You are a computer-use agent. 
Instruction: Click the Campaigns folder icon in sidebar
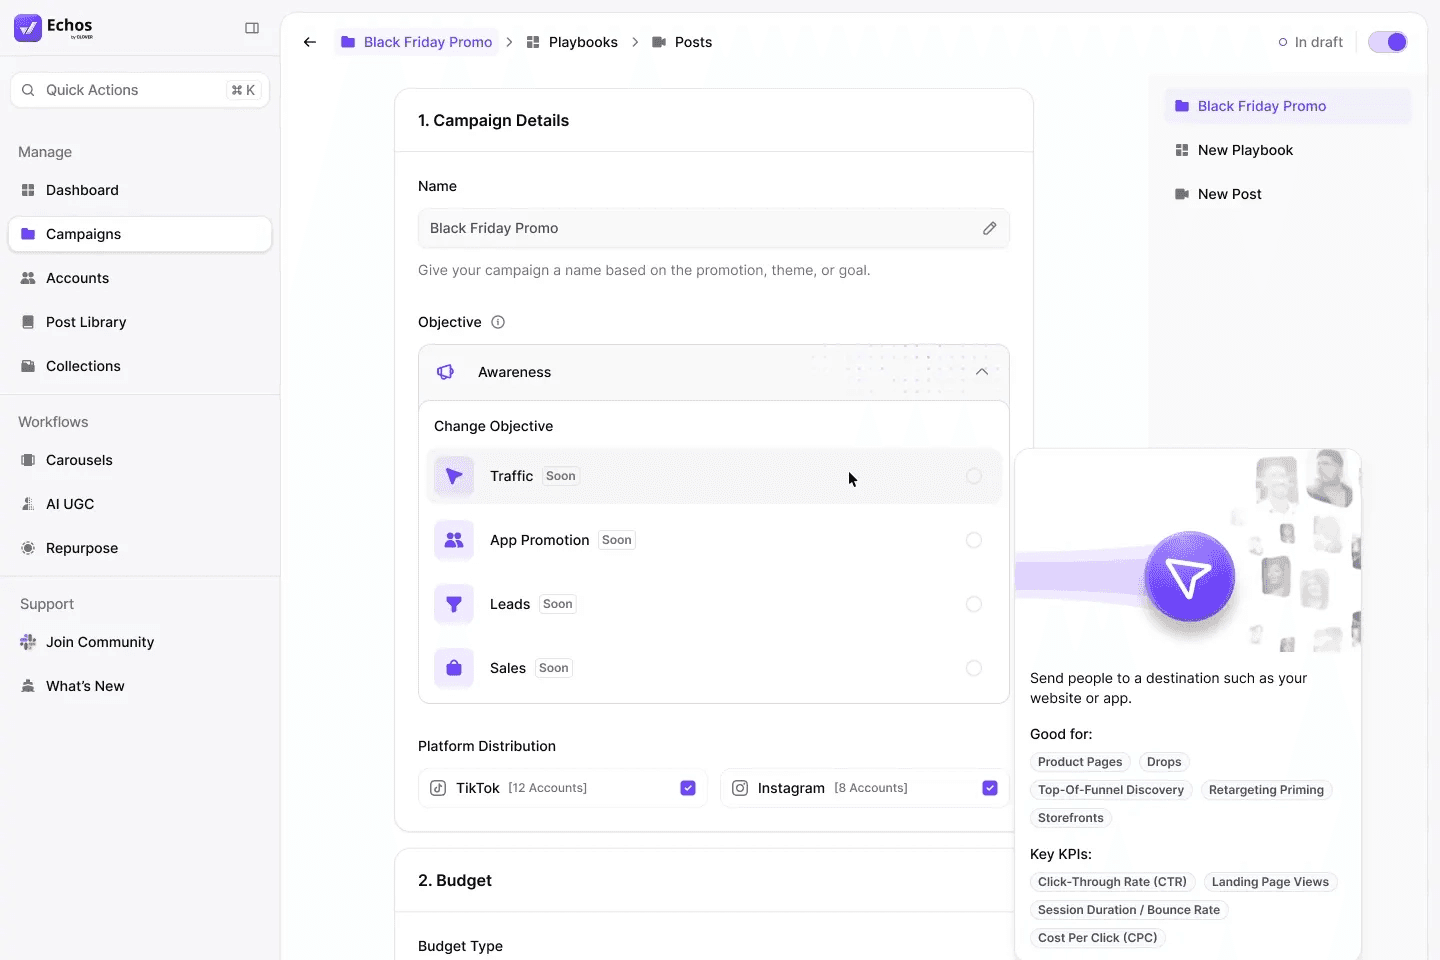pos(28,234)
